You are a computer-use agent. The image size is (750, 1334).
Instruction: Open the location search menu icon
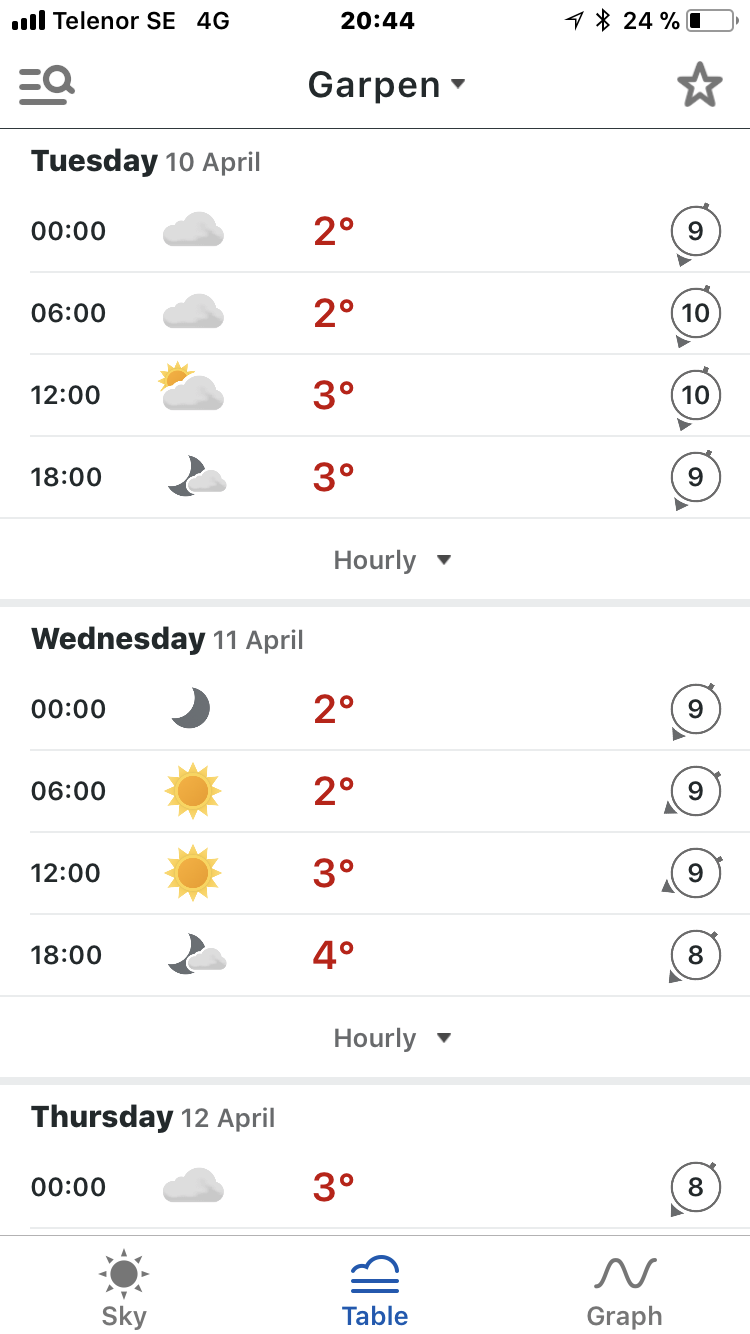[47, 85]
